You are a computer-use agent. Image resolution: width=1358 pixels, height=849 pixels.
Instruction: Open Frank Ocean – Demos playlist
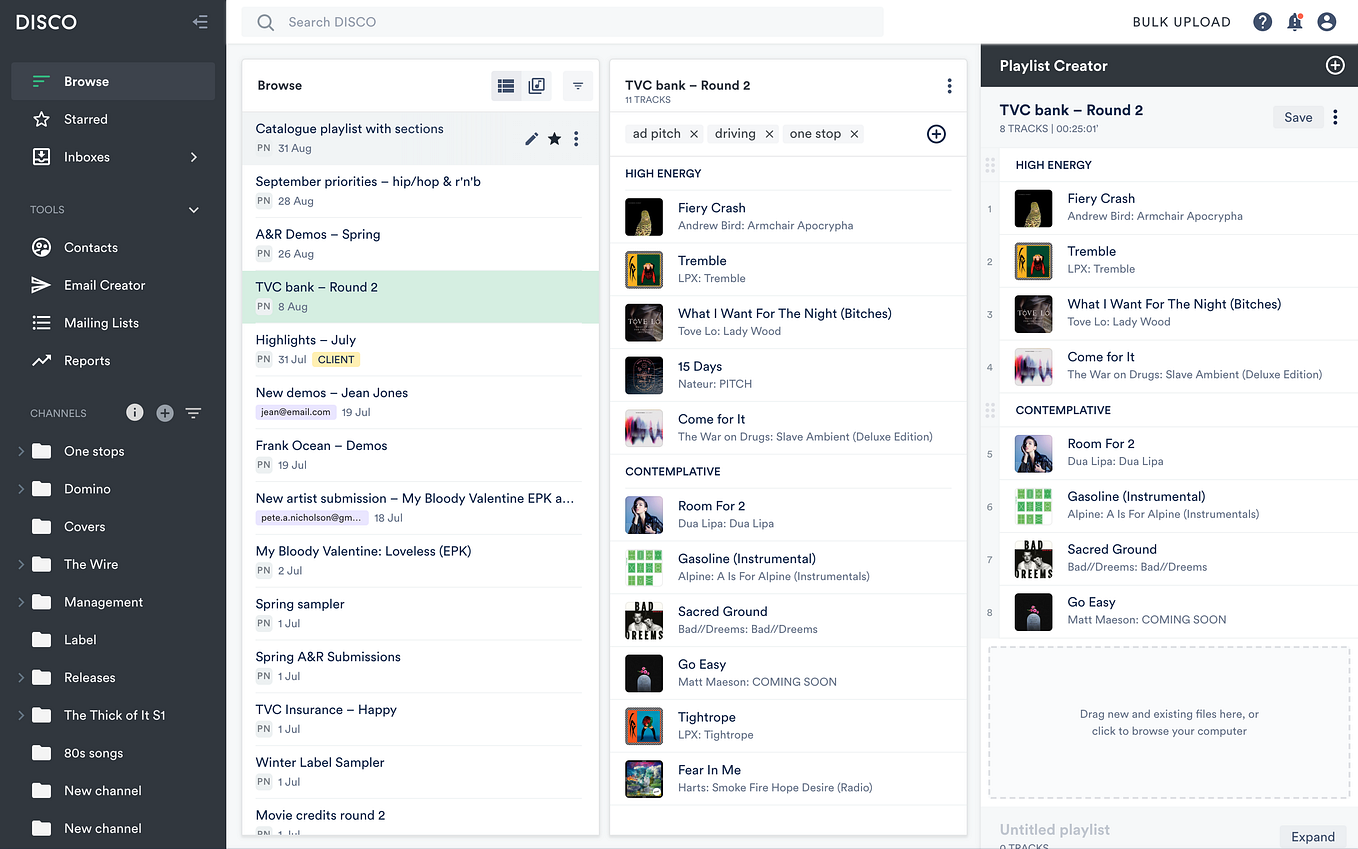click(x=420, y=455)
